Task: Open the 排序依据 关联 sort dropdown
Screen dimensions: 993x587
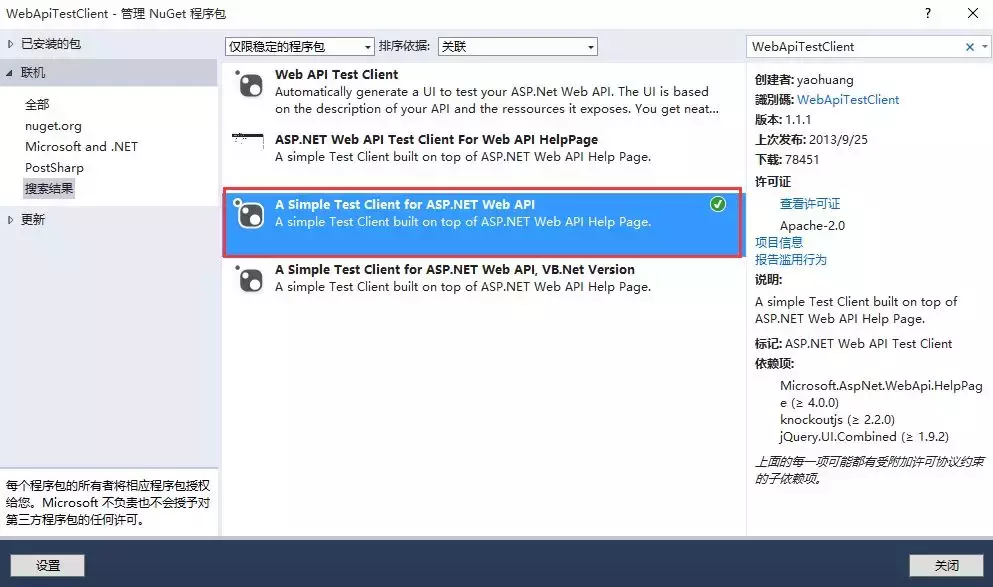Action: coord(517,47)
